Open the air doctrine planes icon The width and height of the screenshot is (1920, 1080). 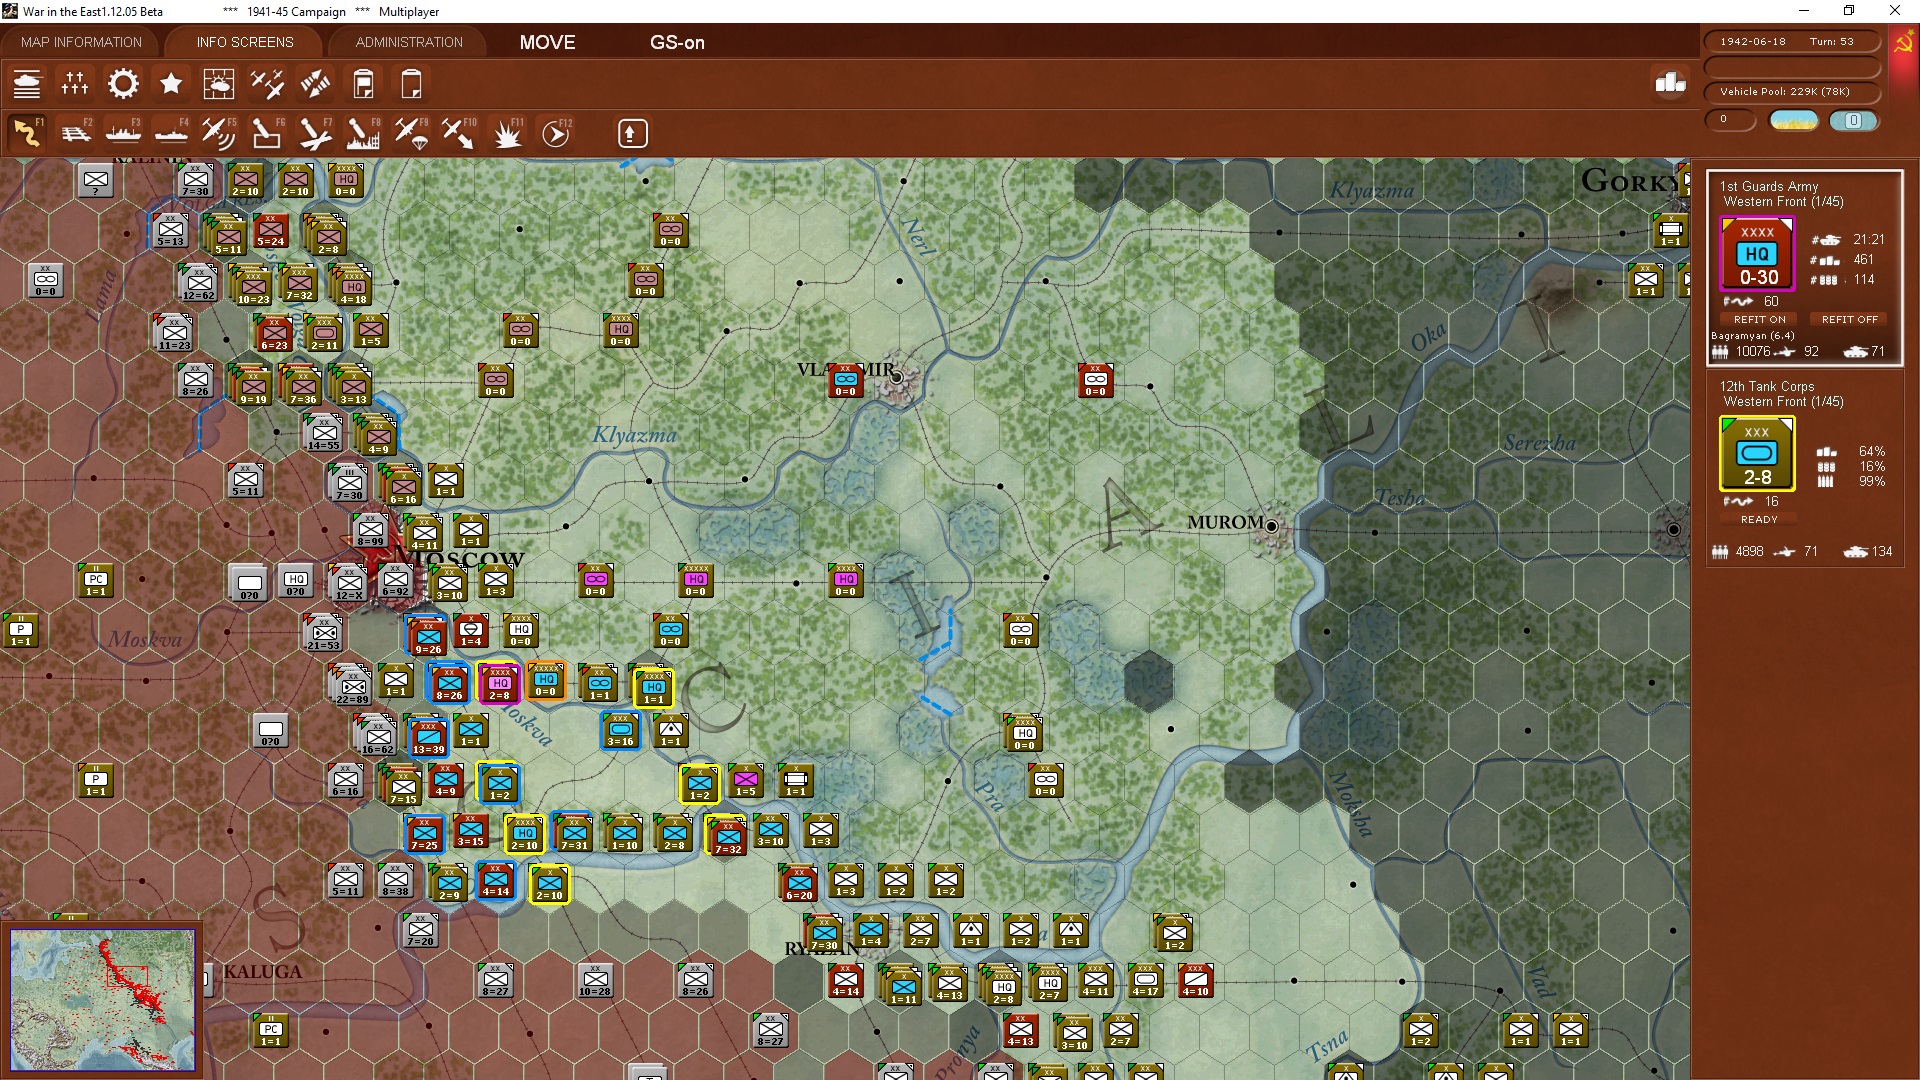click(x=267, y=84)
